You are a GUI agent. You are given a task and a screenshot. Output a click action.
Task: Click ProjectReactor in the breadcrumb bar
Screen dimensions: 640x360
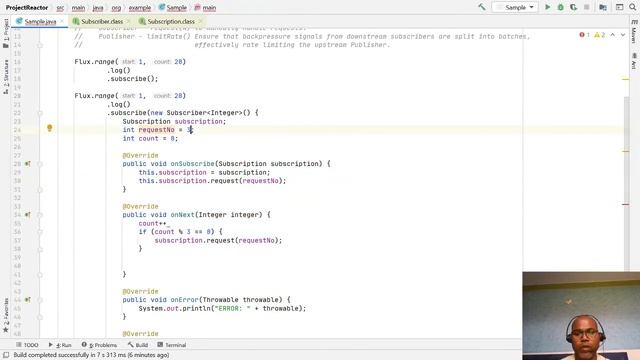click(x=27, y=7)
